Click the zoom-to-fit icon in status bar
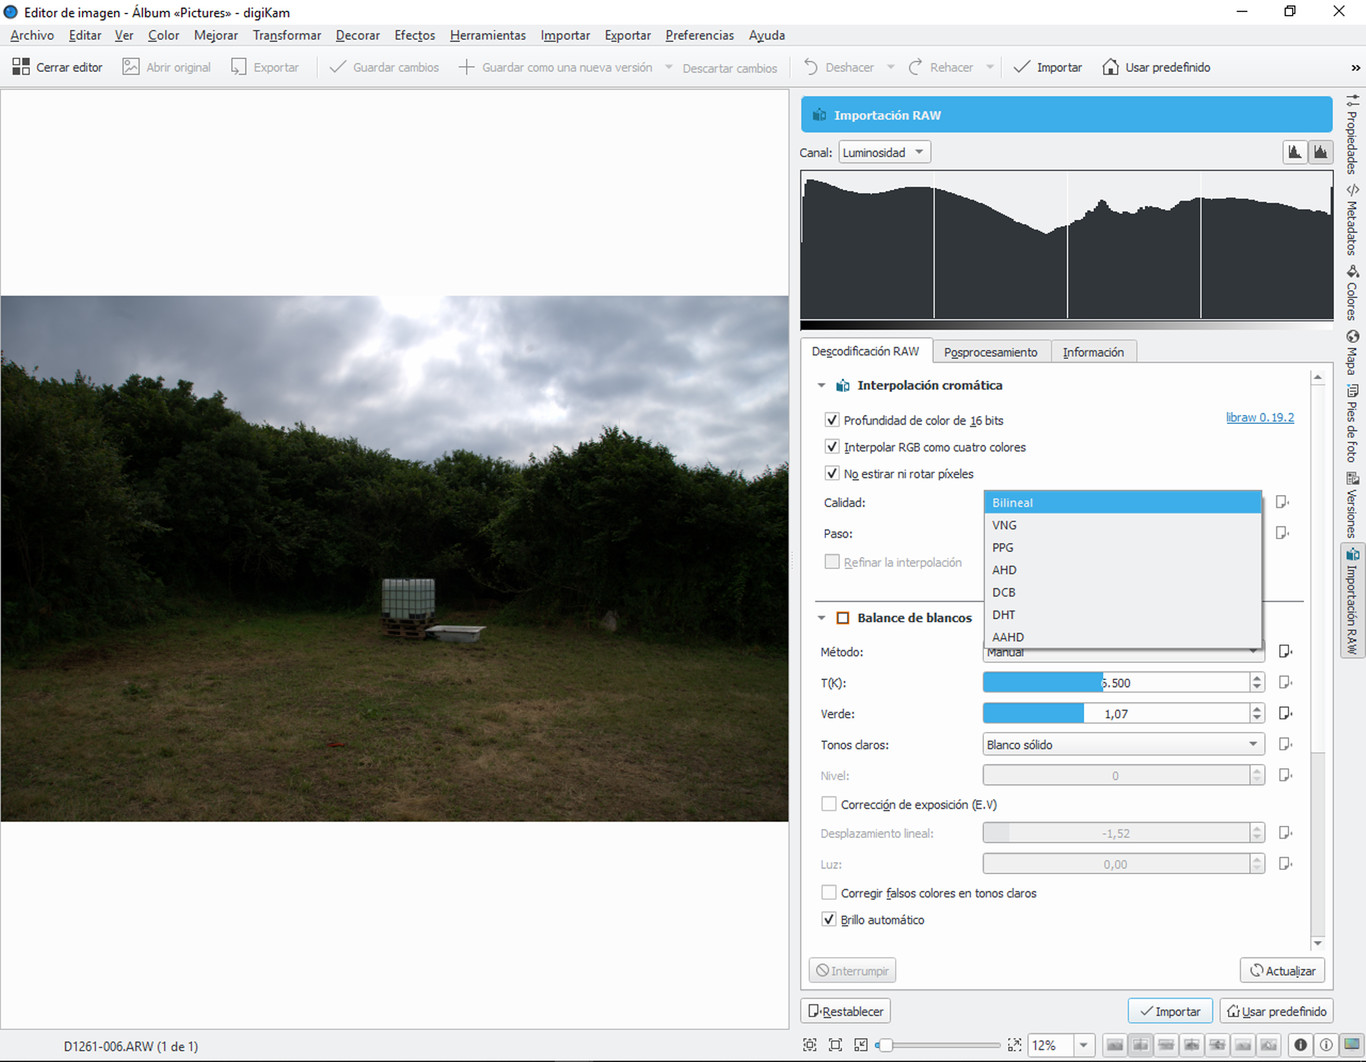 tap(835, 1044)
